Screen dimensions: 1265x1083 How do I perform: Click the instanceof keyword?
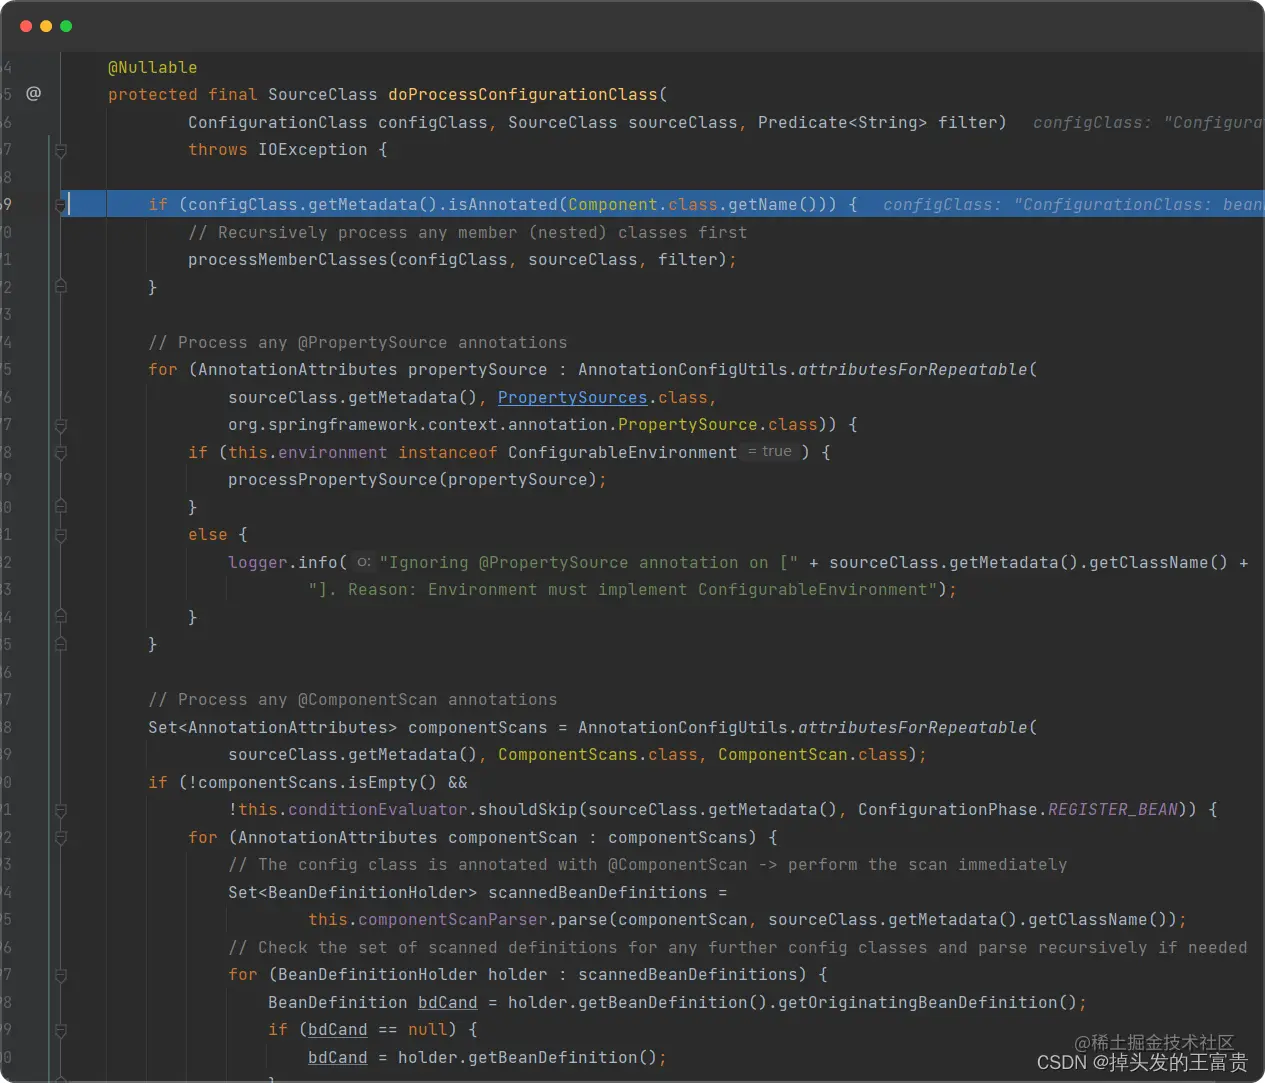(x=447, y=452)
